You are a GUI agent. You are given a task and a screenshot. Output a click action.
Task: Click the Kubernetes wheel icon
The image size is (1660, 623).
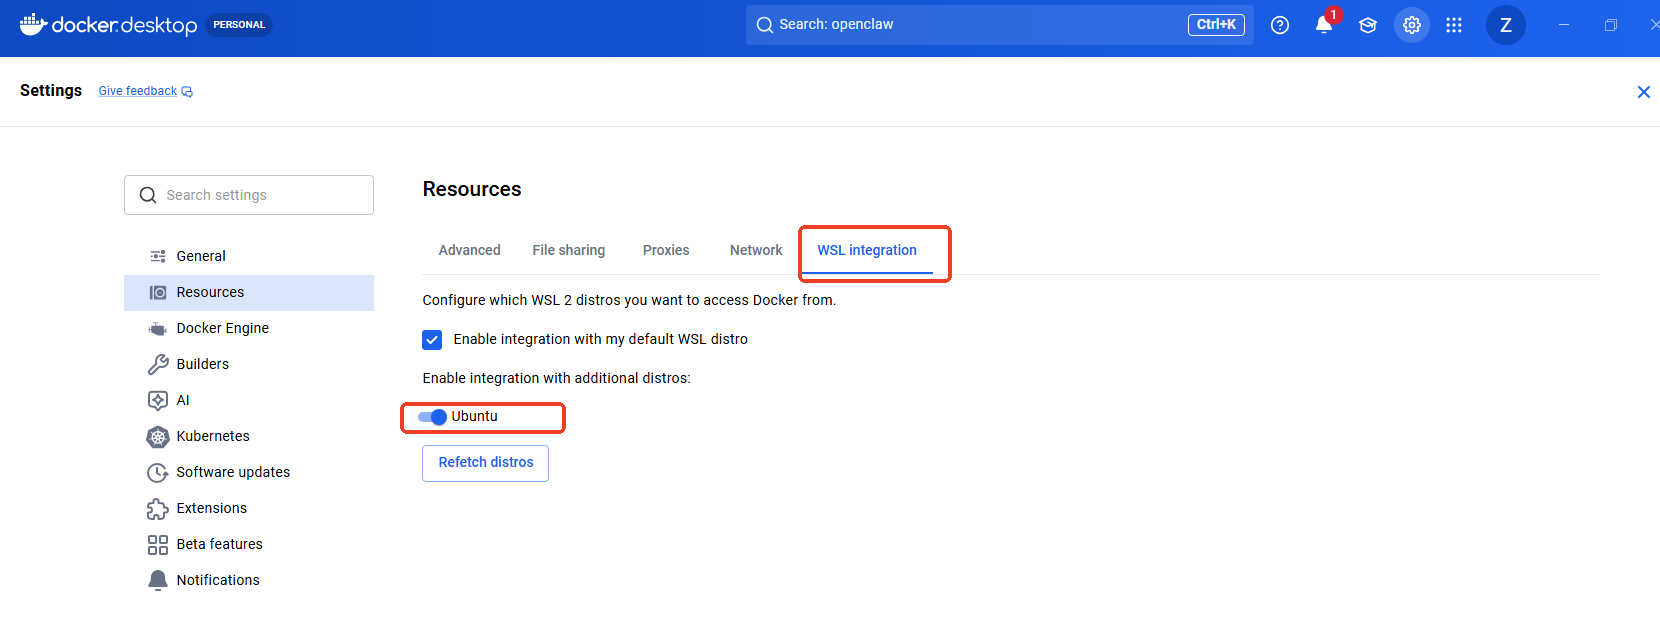(x=158, y=436)
